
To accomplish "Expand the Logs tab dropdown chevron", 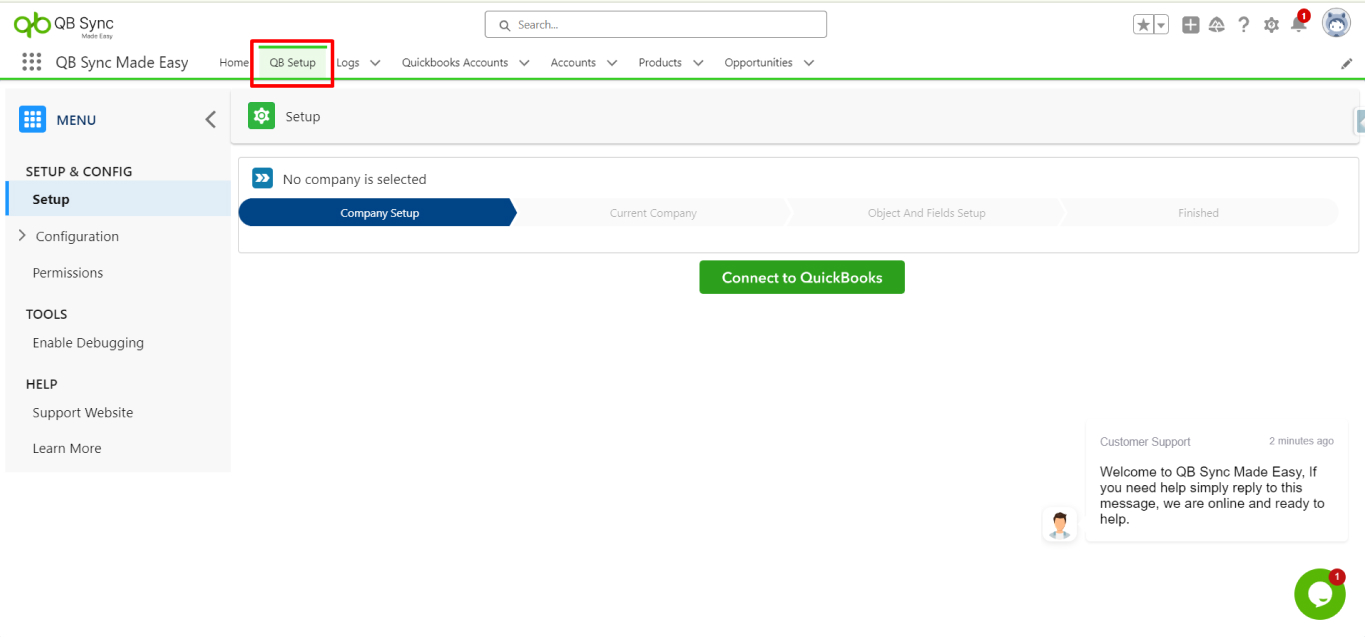I will coord(375,63).
